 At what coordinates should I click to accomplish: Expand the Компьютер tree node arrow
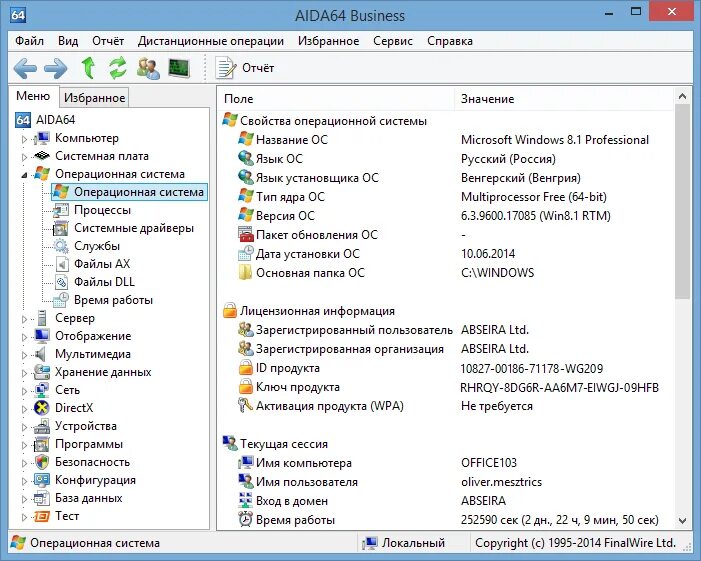(x=25, y=139)
